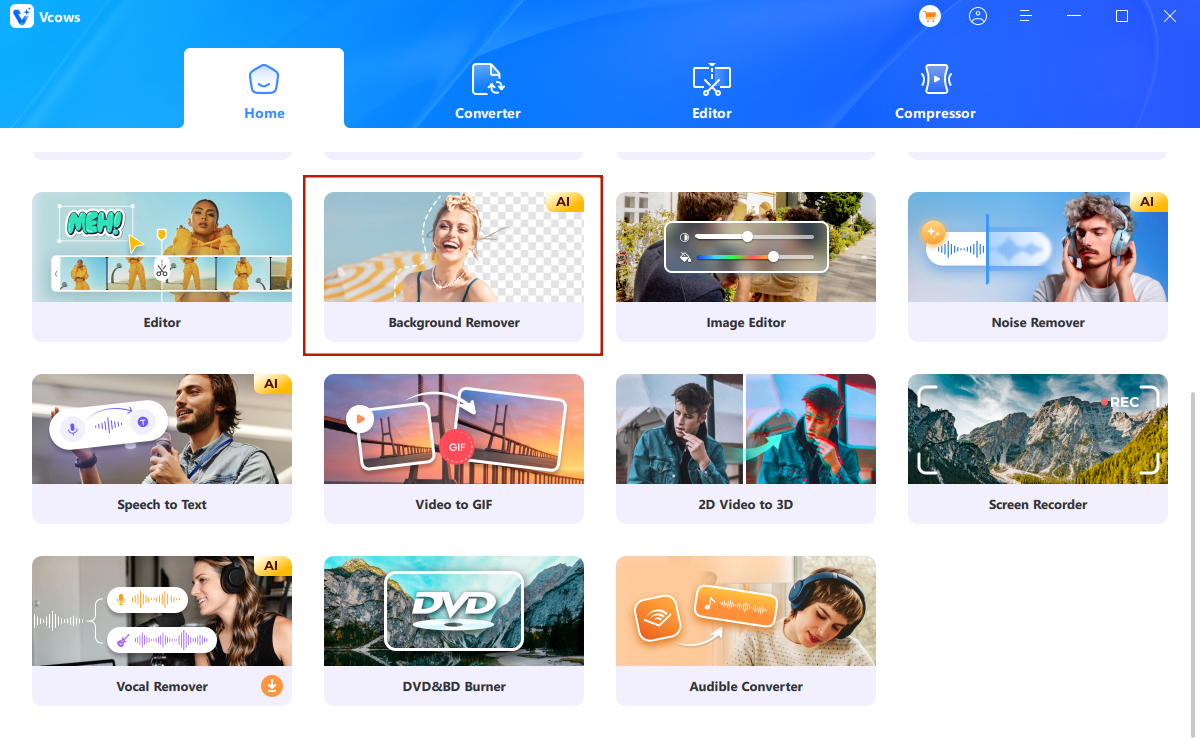Click the AI badge on Vocal Remover
The height and width of the screenshot is (740, 1200).
(x=272, y=566)
